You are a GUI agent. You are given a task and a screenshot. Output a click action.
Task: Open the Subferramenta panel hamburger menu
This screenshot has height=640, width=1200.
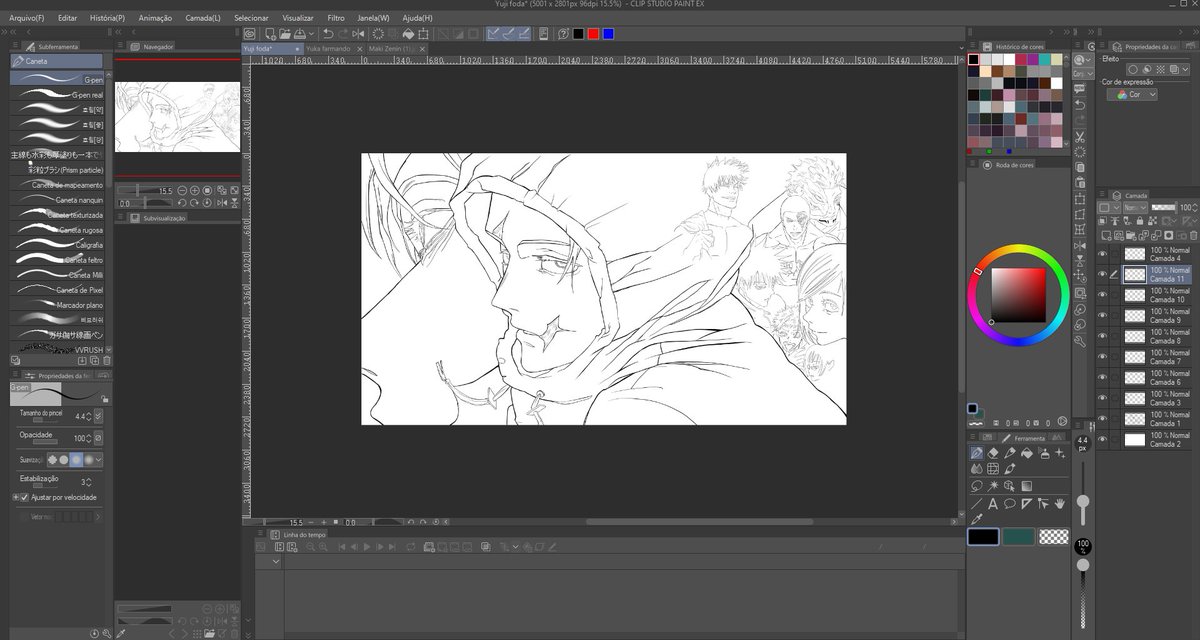point(15,46)
